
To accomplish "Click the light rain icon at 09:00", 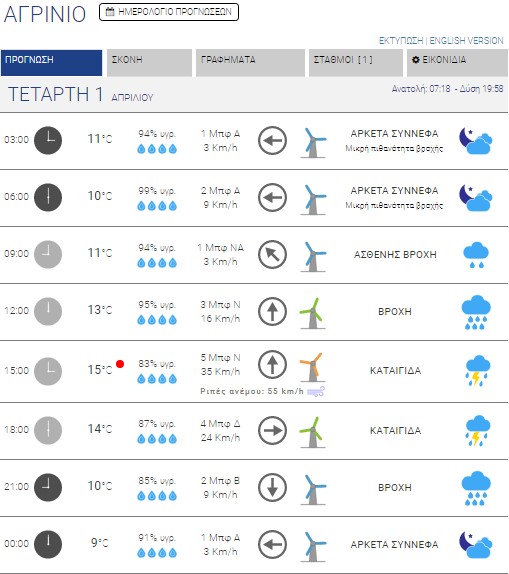I will pos(476,254).
